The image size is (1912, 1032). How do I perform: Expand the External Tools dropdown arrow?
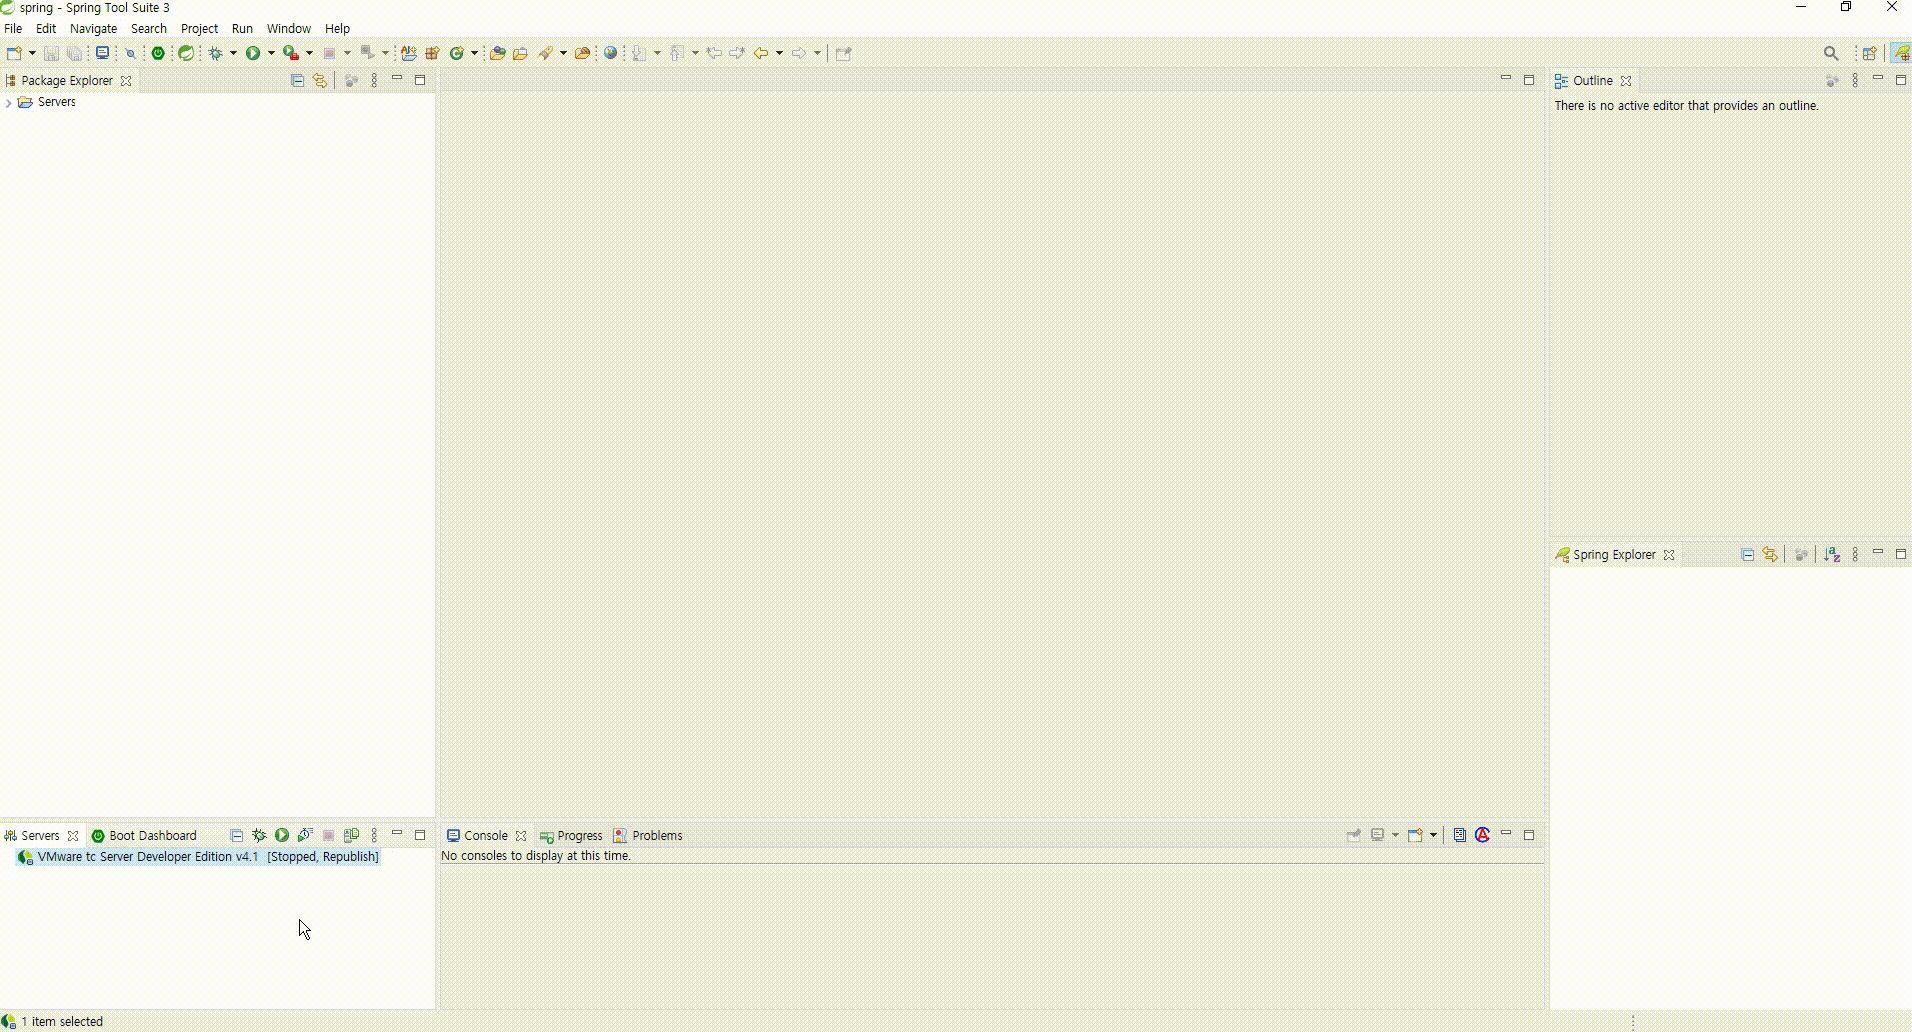click(309, 53)
